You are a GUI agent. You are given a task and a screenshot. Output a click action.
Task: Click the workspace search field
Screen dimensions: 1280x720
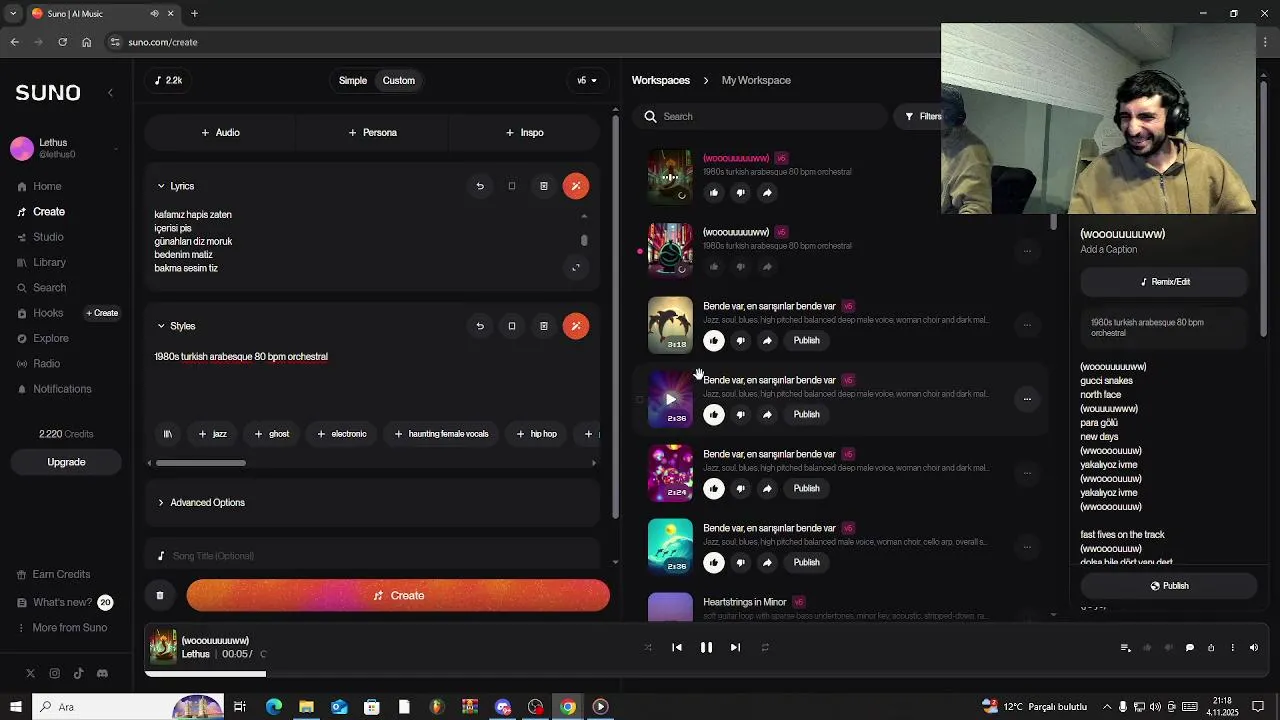click(x=760, y=117)
